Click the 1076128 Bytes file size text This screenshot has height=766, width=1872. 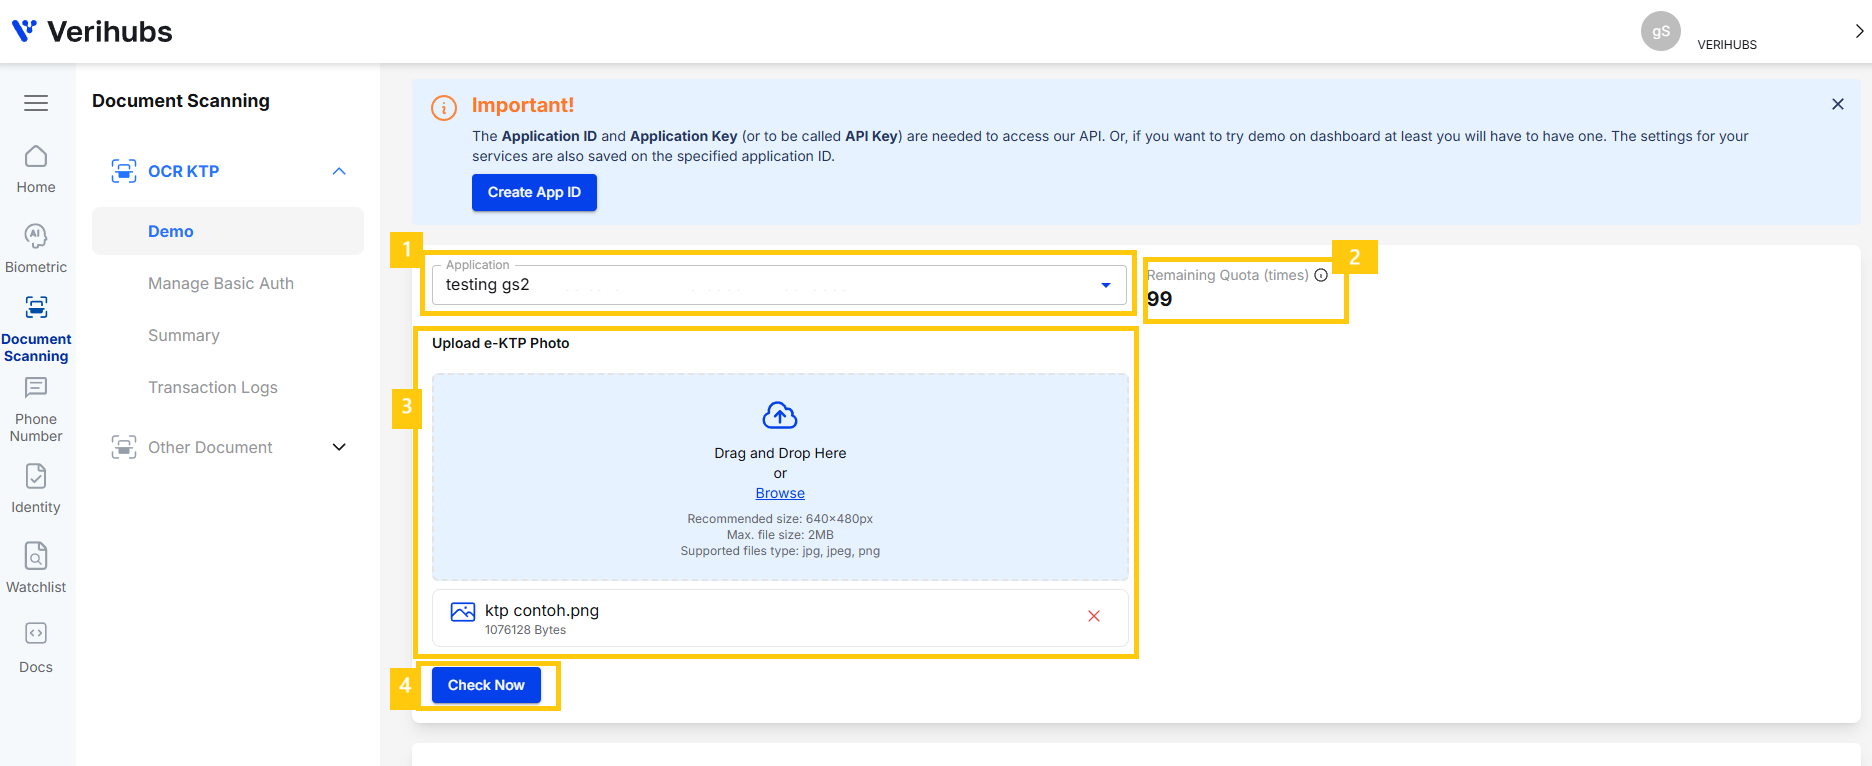pos(525,630)
